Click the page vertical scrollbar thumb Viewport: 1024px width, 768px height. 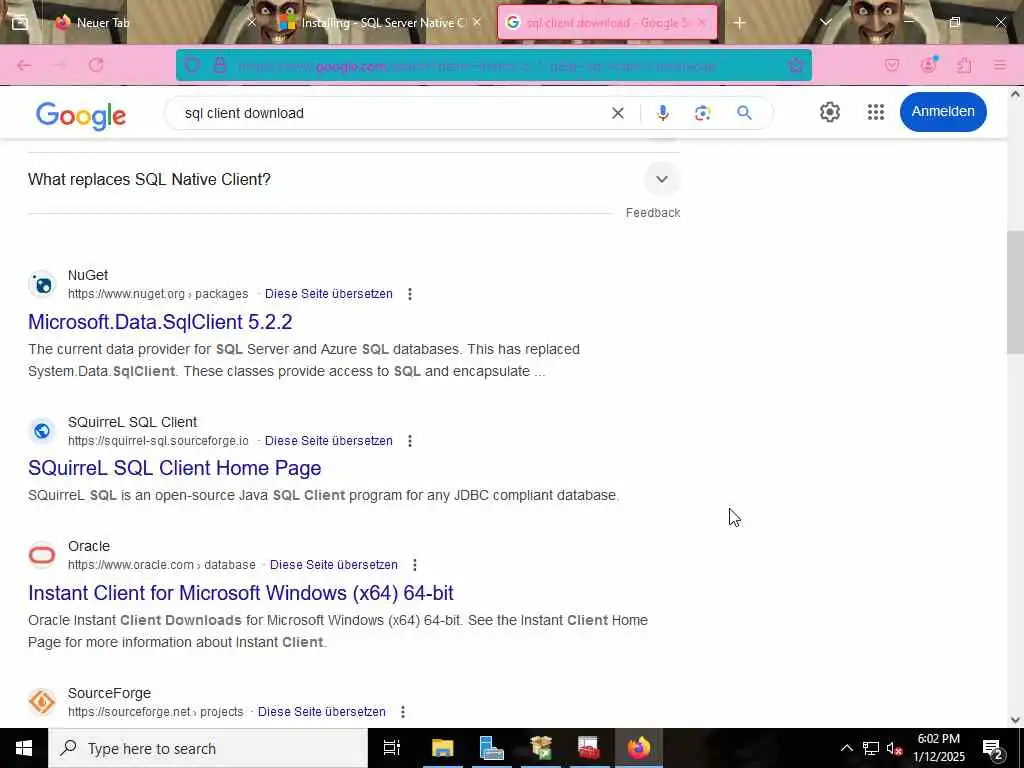(x=1015, y=292)
